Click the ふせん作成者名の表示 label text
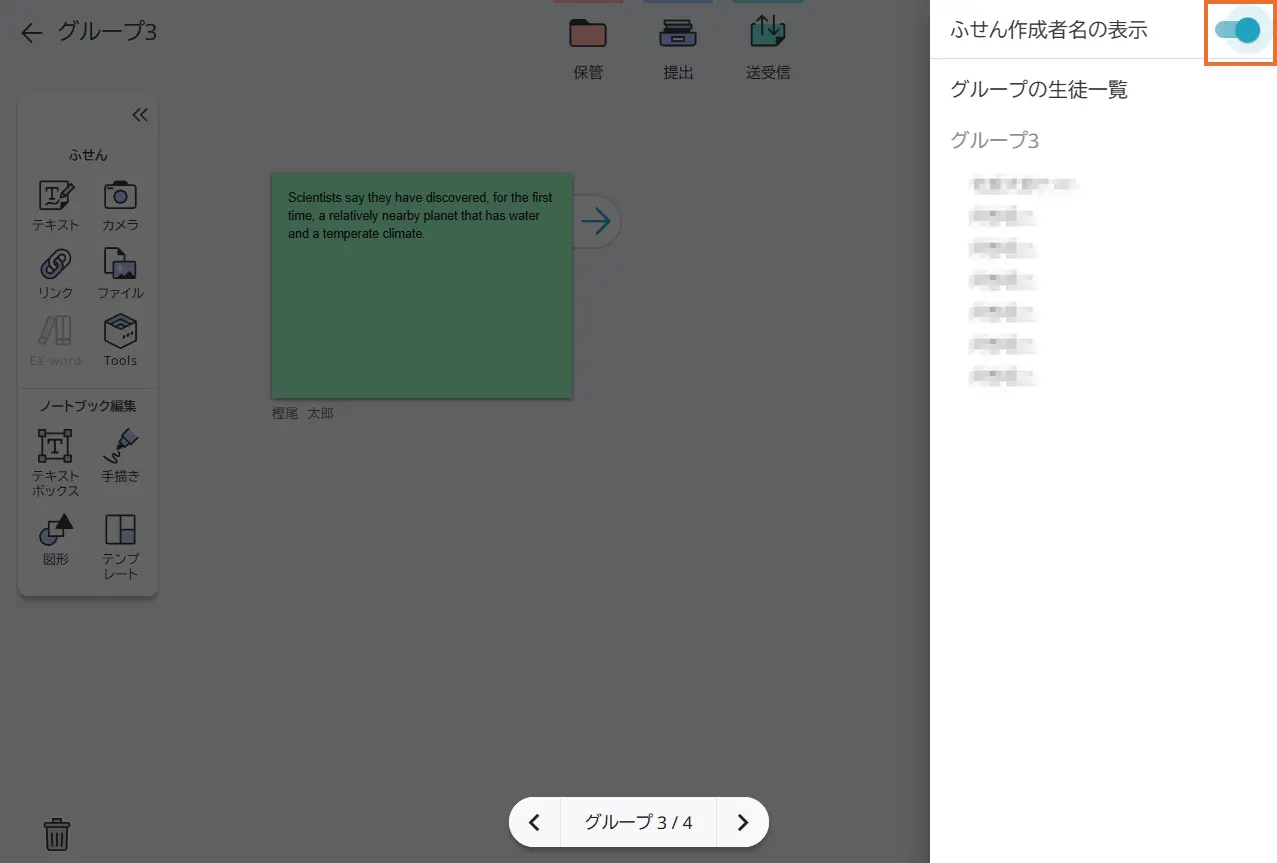Screen dimensions: 1277x863 pyautogui.click(x=1049, y=30)
